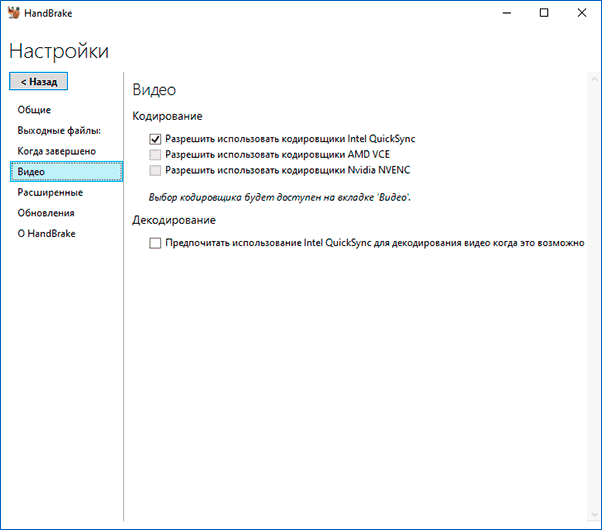Open the 'Расширенные' settings section
The image size is (602, 530).
pyautogui.click(x=50, y=192)
